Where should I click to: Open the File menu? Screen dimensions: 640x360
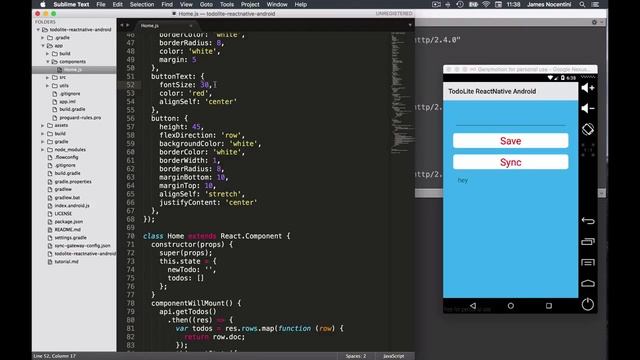click(101, 4)
